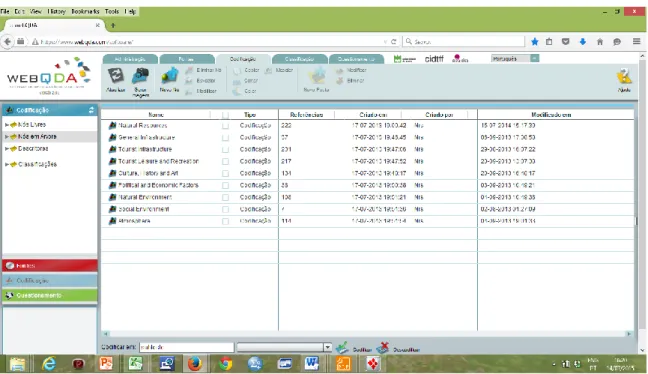Viewport: 648px width, 374px height.
Task: Sort the table by Referências column
Action: click(x=306, y=115)
